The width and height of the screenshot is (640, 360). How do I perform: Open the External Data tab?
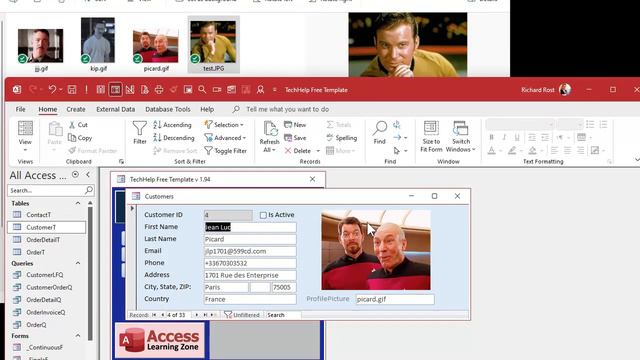(116, 109)
